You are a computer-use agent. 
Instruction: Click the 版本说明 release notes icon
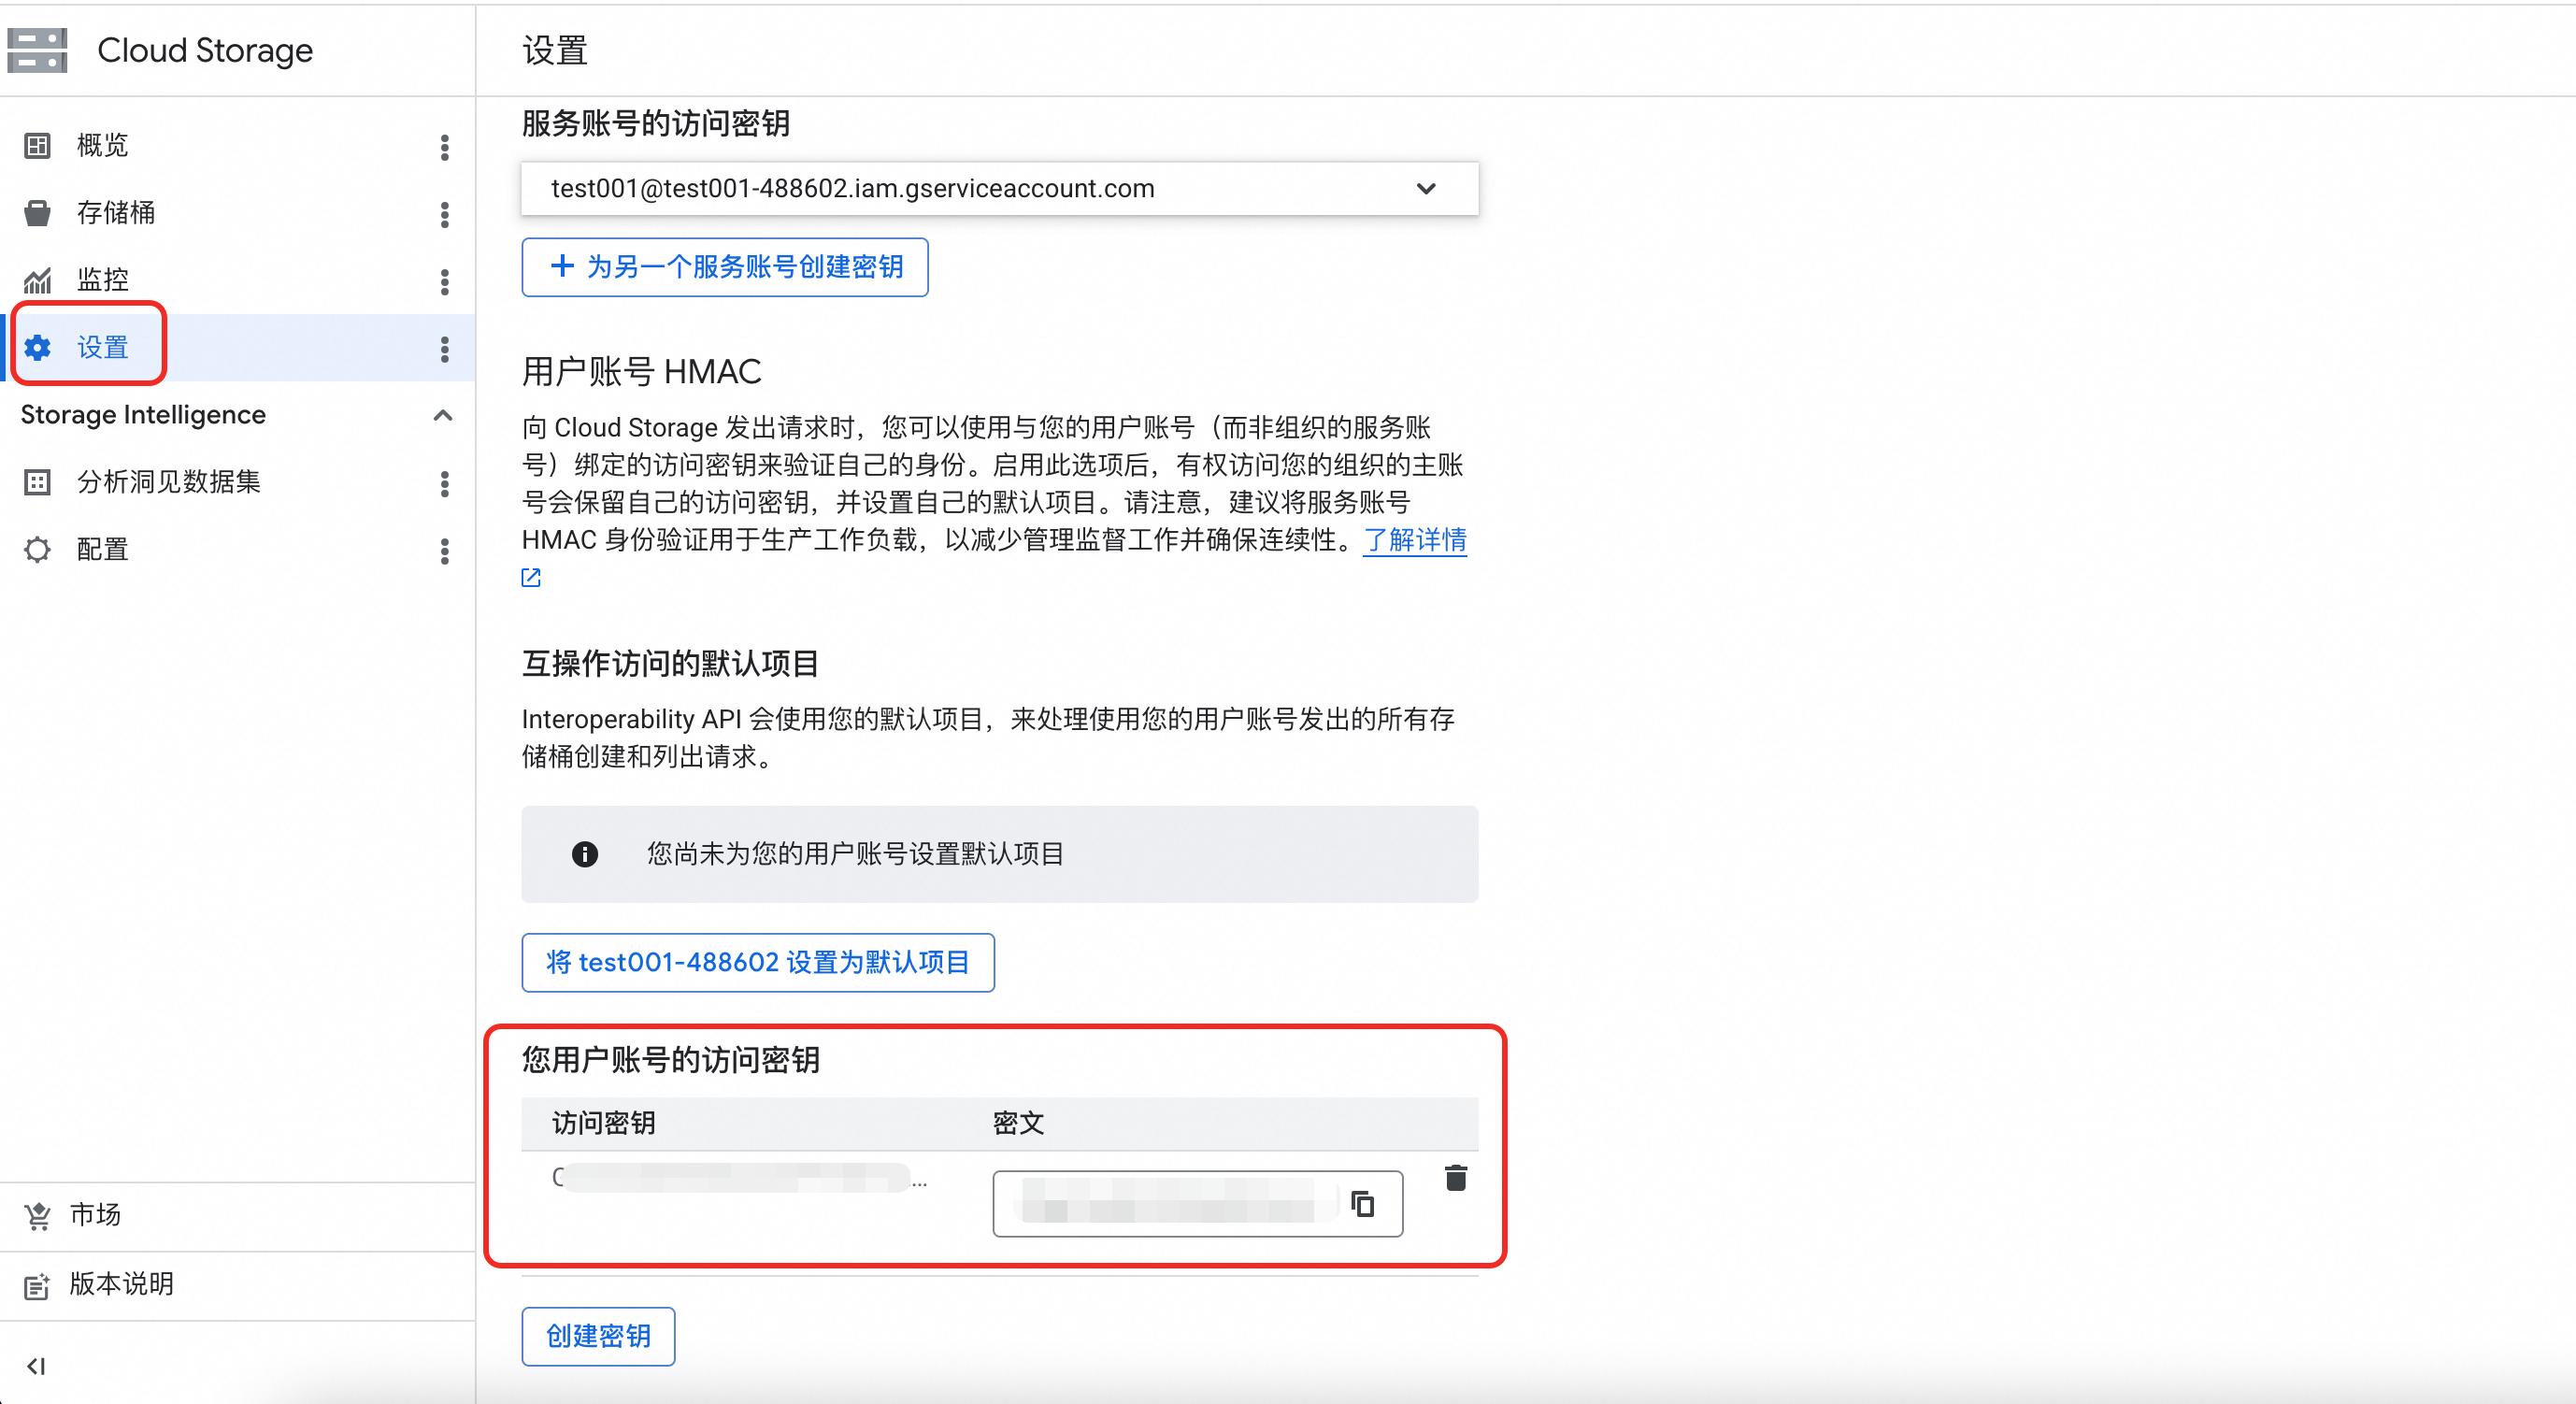coord(37,1286)
